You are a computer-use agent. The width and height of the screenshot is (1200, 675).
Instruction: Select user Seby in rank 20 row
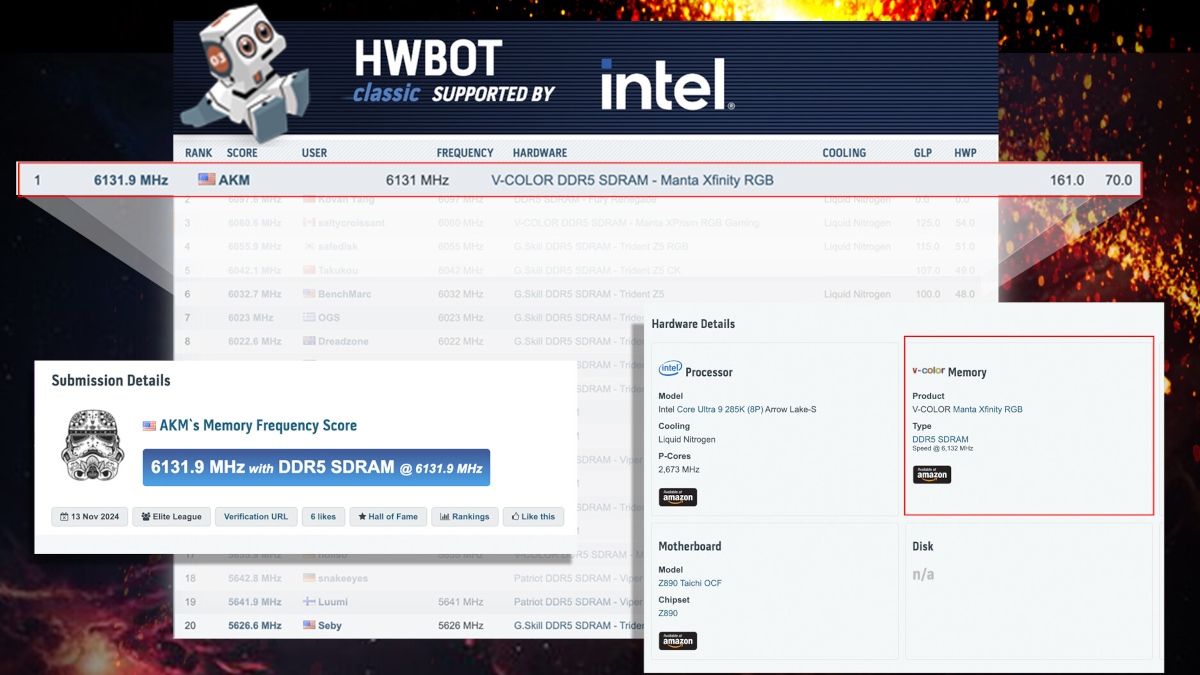tap(329, 626)
